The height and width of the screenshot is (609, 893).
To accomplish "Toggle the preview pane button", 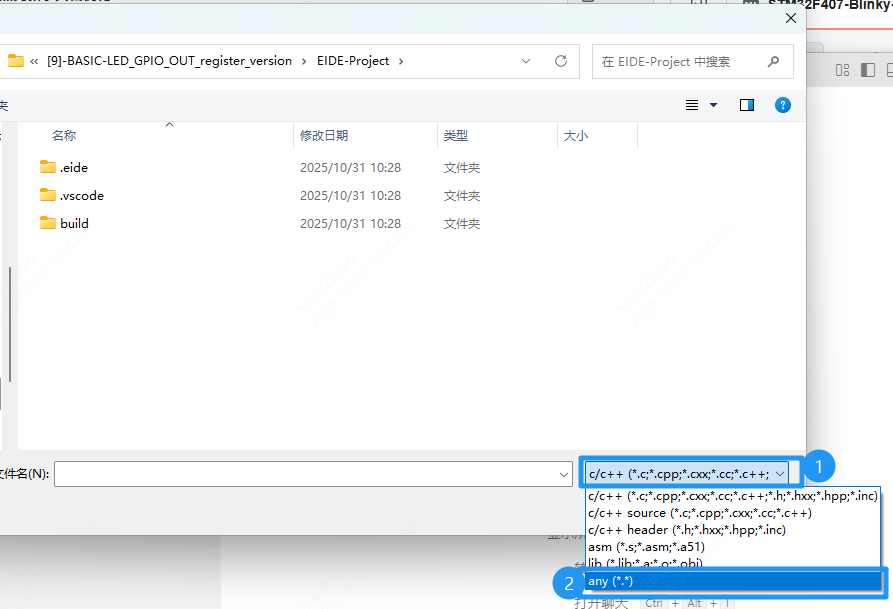I will 745,104.
